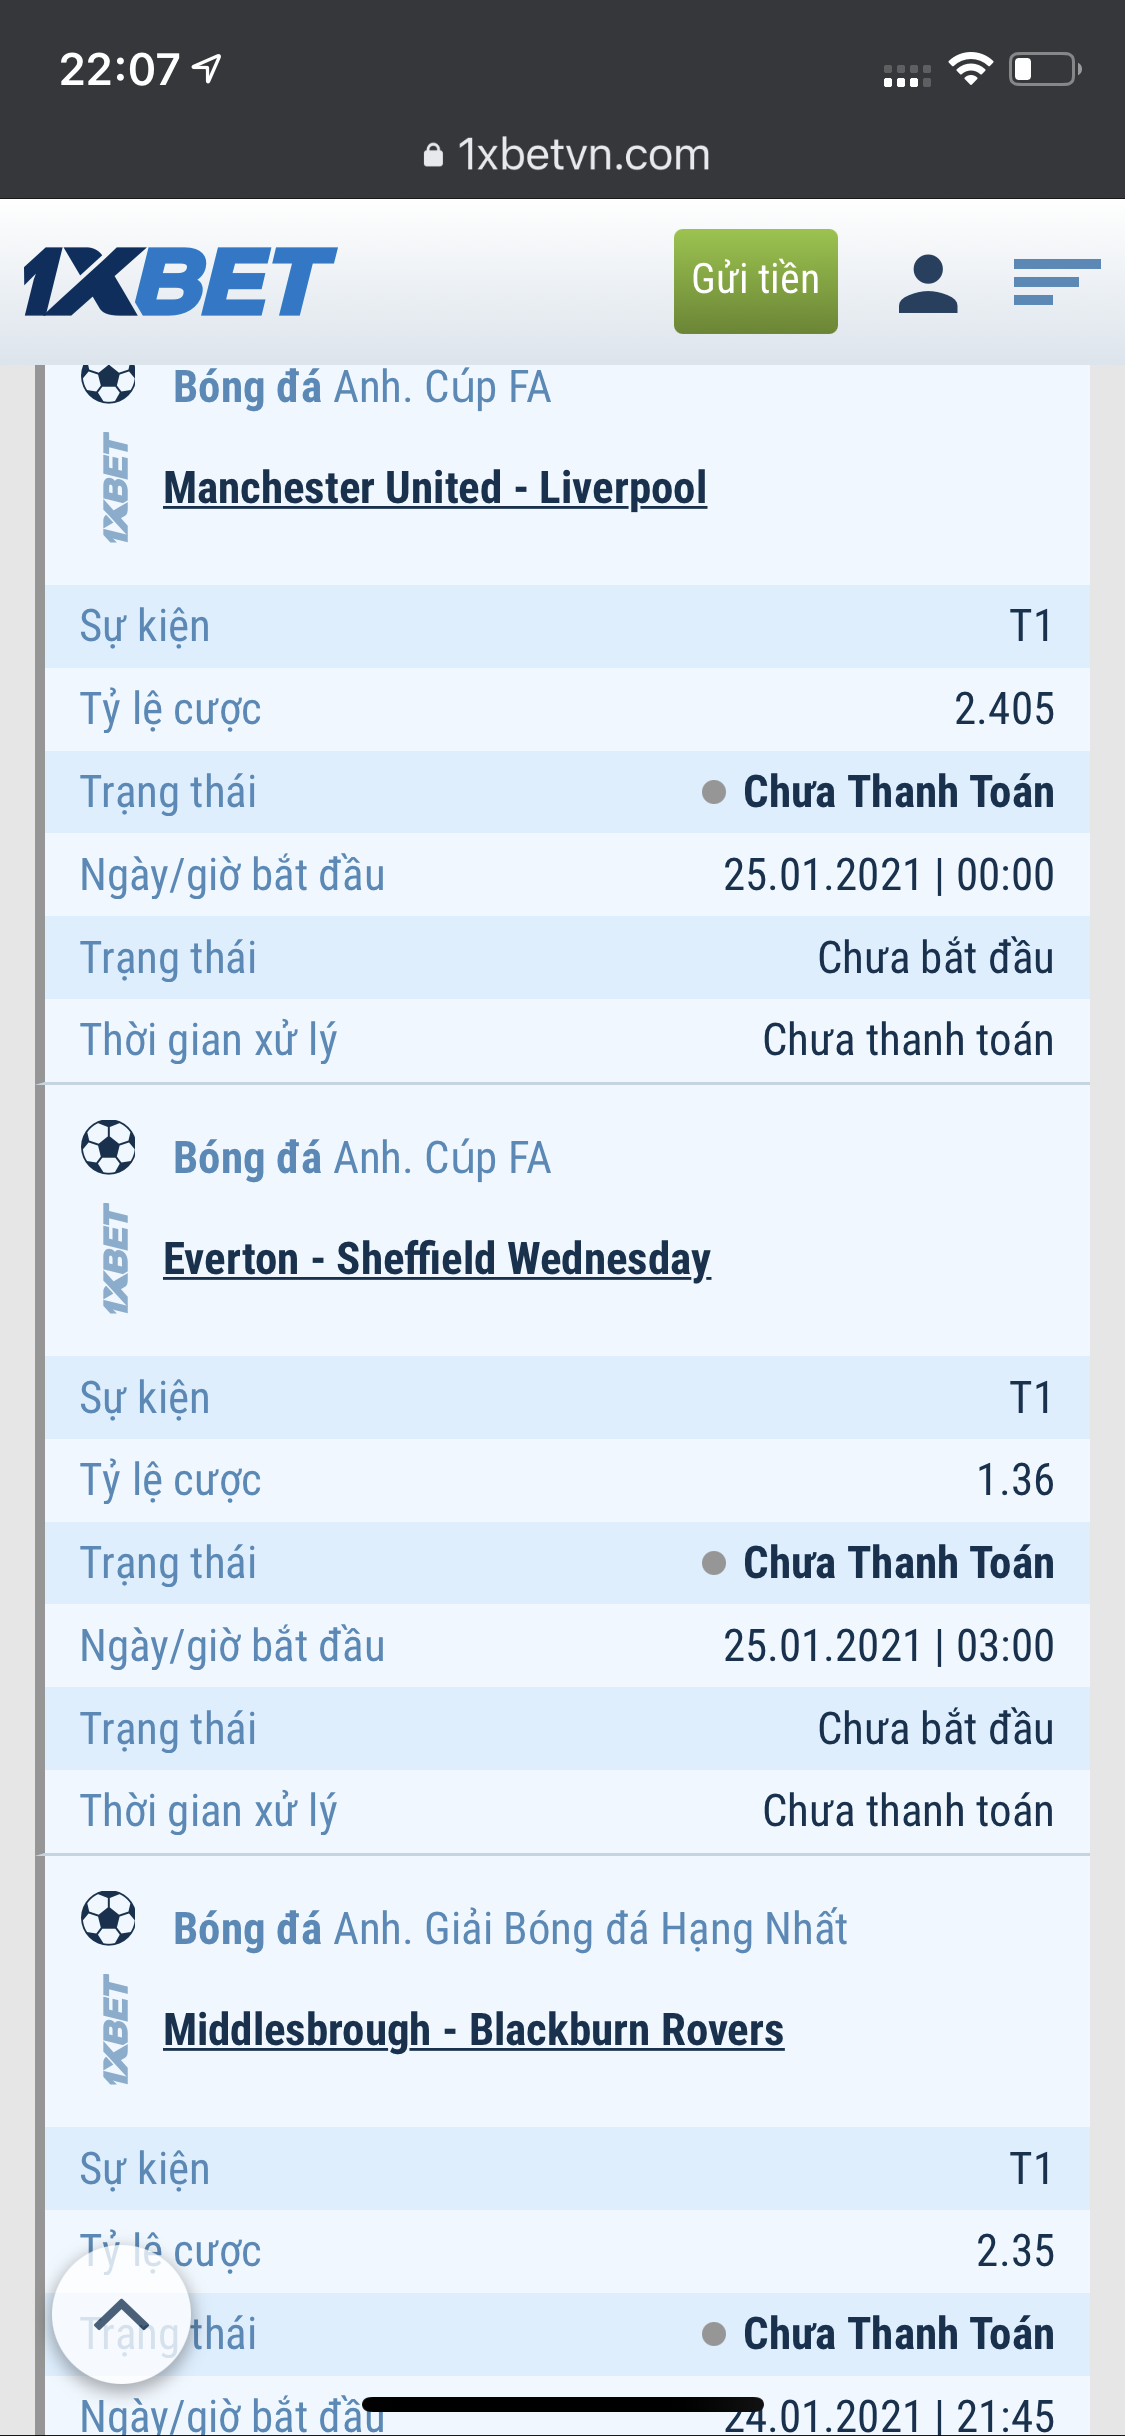Open the user account profile icon
This screenshot has height=2436, width=1125.
[x=928, y=283]
